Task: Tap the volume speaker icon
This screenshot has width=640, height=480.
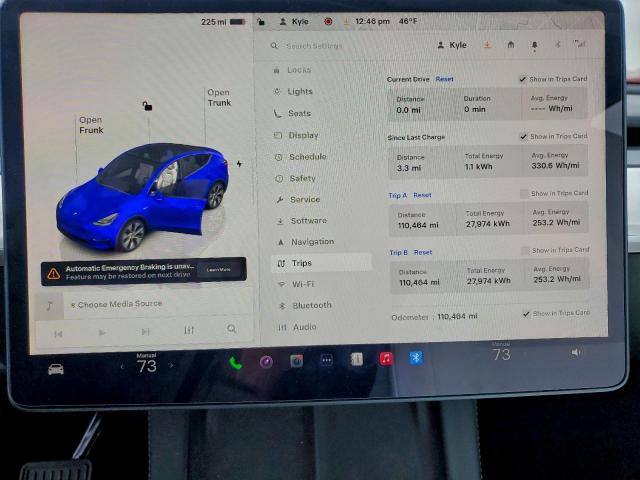Action: point(576,352)
